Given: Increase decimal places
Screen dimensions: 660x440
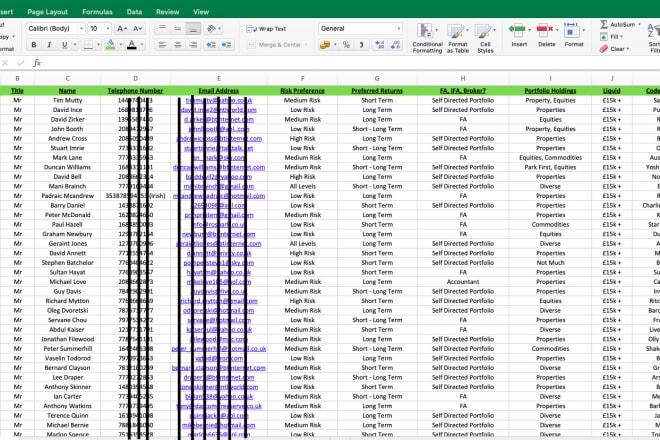Looking at the screenshot, I should (x=379, y=45).
